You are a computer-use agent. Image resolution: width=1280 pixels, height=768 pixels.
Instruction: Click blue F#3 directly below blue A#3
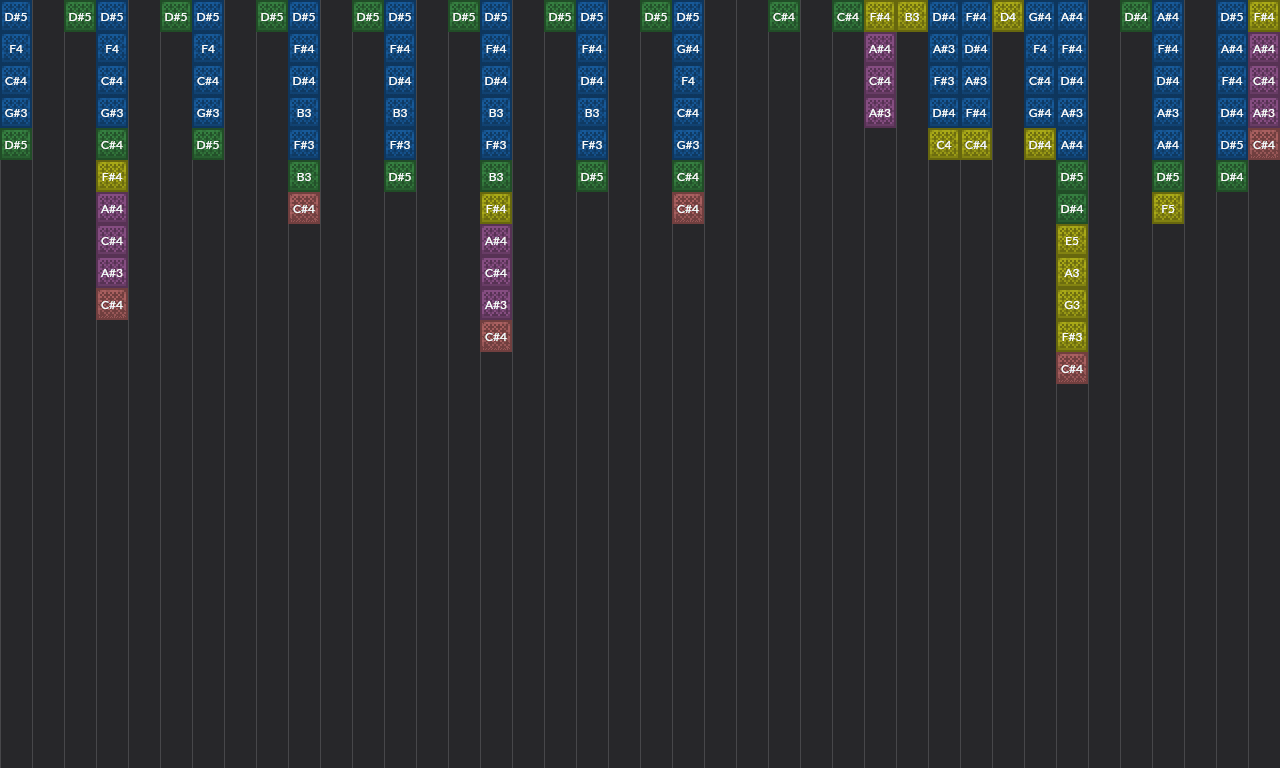click(944, 81)
